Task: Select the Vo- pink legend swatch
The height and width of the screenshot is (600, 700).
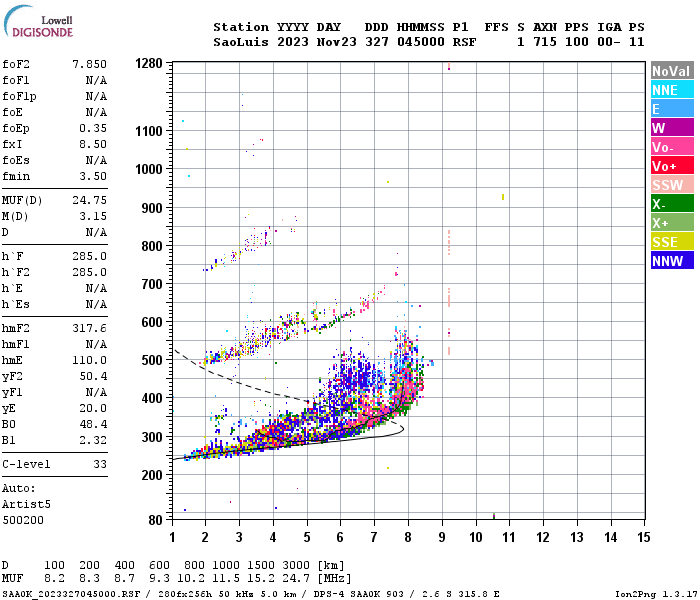Action: coord(672,147)
